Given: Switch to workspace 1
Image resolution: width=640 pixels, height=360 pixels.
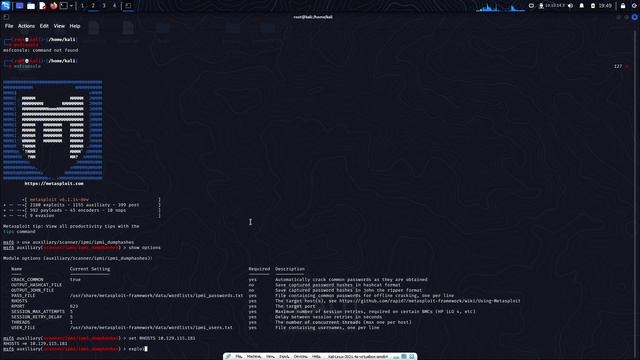Looking at the screenshot, I should 82,6.
